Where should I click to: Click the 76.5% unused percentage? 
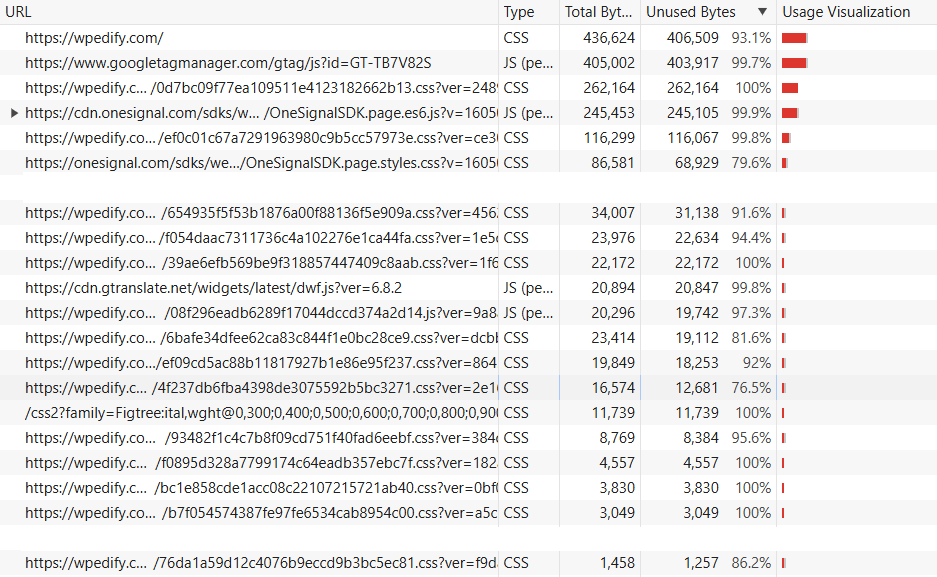pyautogui.click(x=751, y=389)
